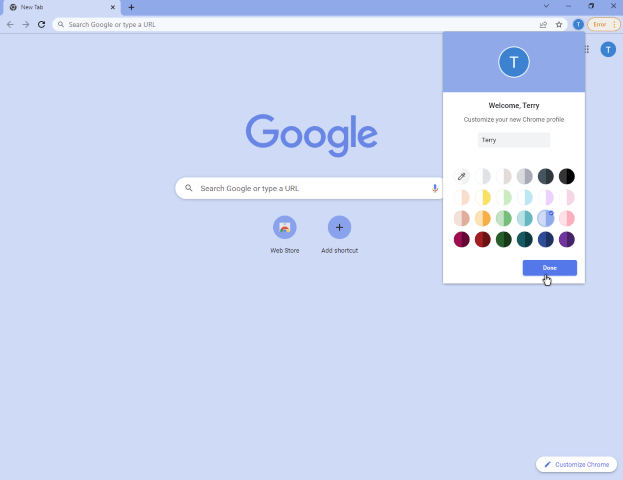Screen dimensions: 623x480
Task: Choose the pale cyan theme swatch
Action: point(524,197)
